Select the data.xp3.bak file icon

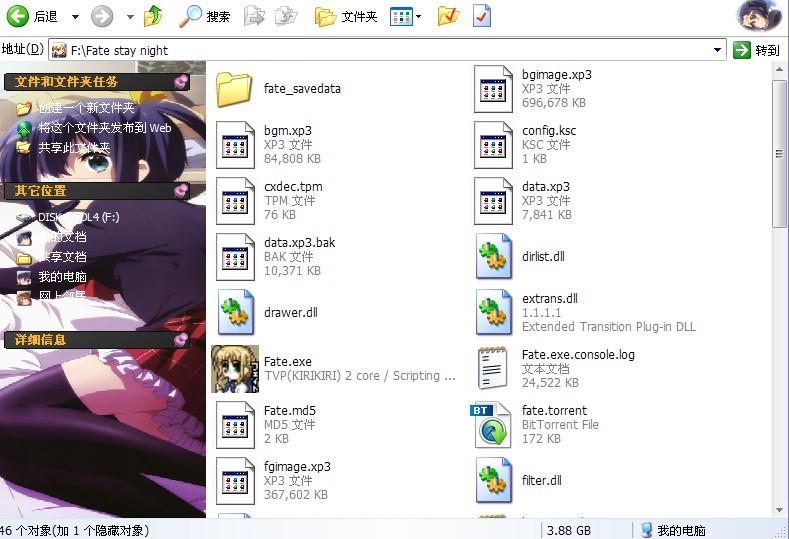pos(235,257)
